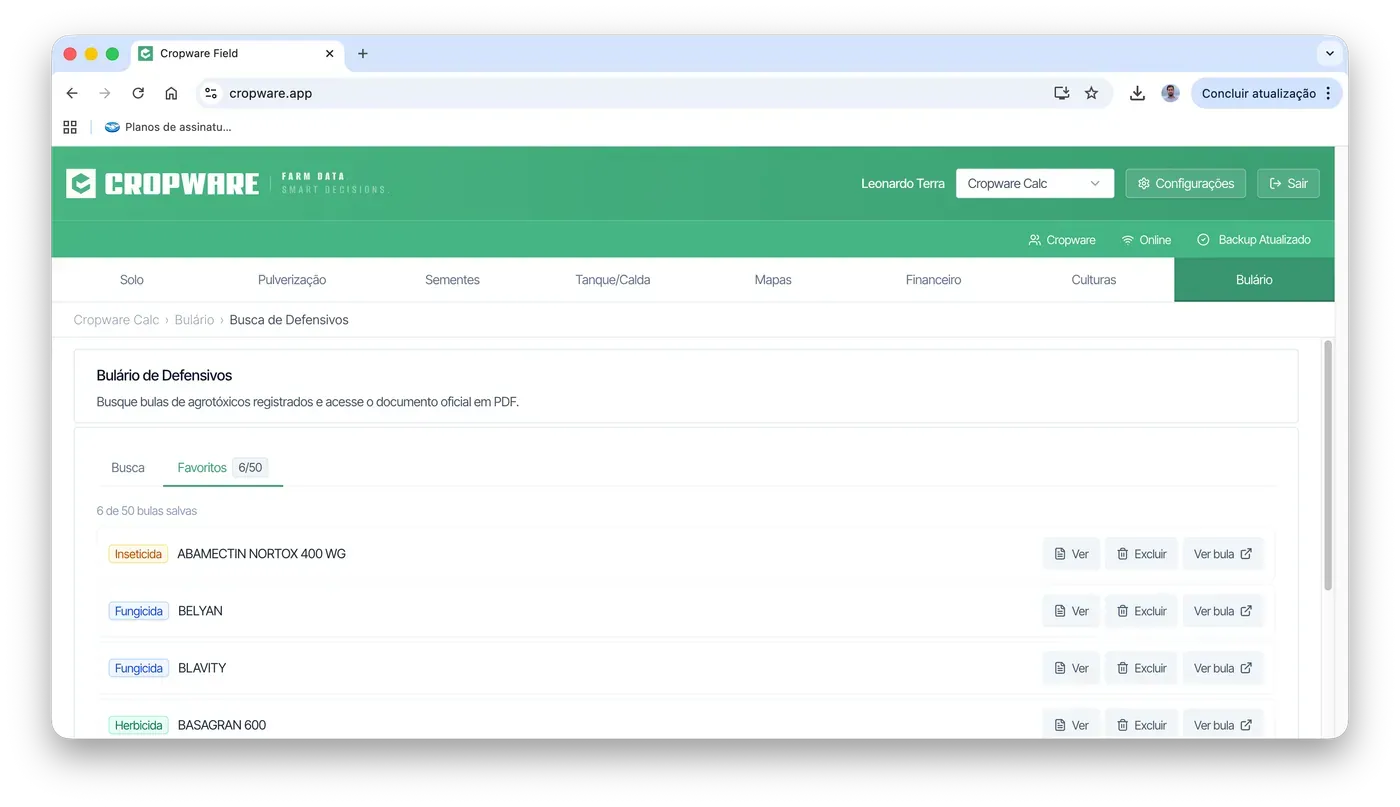The height and width of the screenshot is (807, 1400).
Task: Open the Planos de assinatu... bookmark
Action: point(168,127)
